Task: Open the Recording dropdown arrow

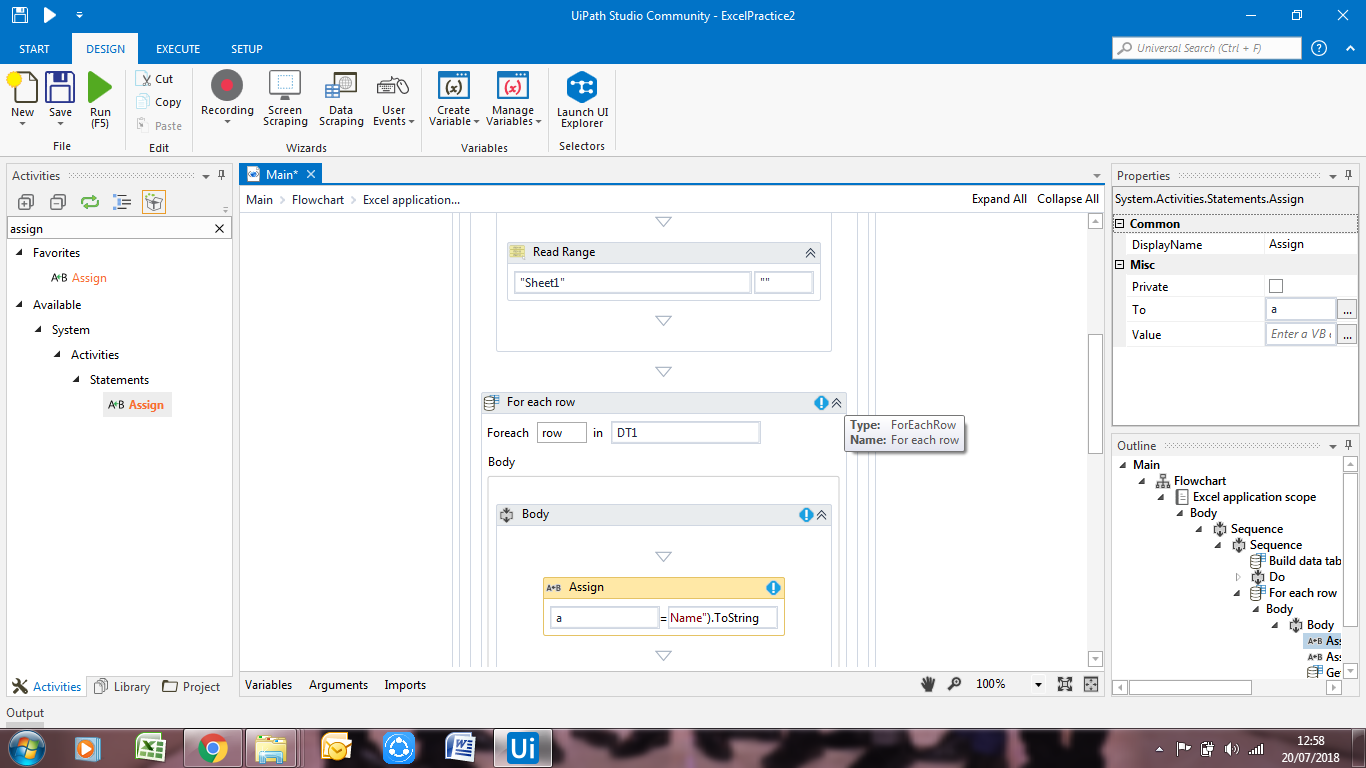Action: [x=227, y=123]
